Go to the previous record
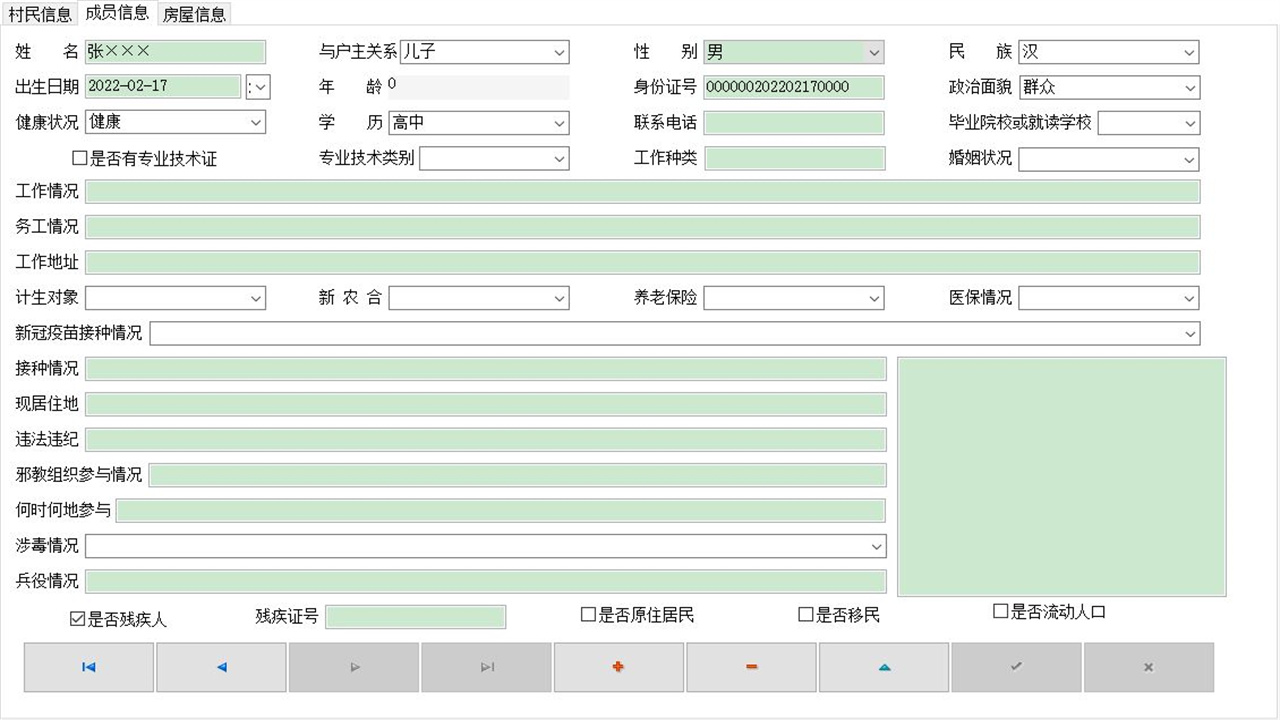 [221, 667]
